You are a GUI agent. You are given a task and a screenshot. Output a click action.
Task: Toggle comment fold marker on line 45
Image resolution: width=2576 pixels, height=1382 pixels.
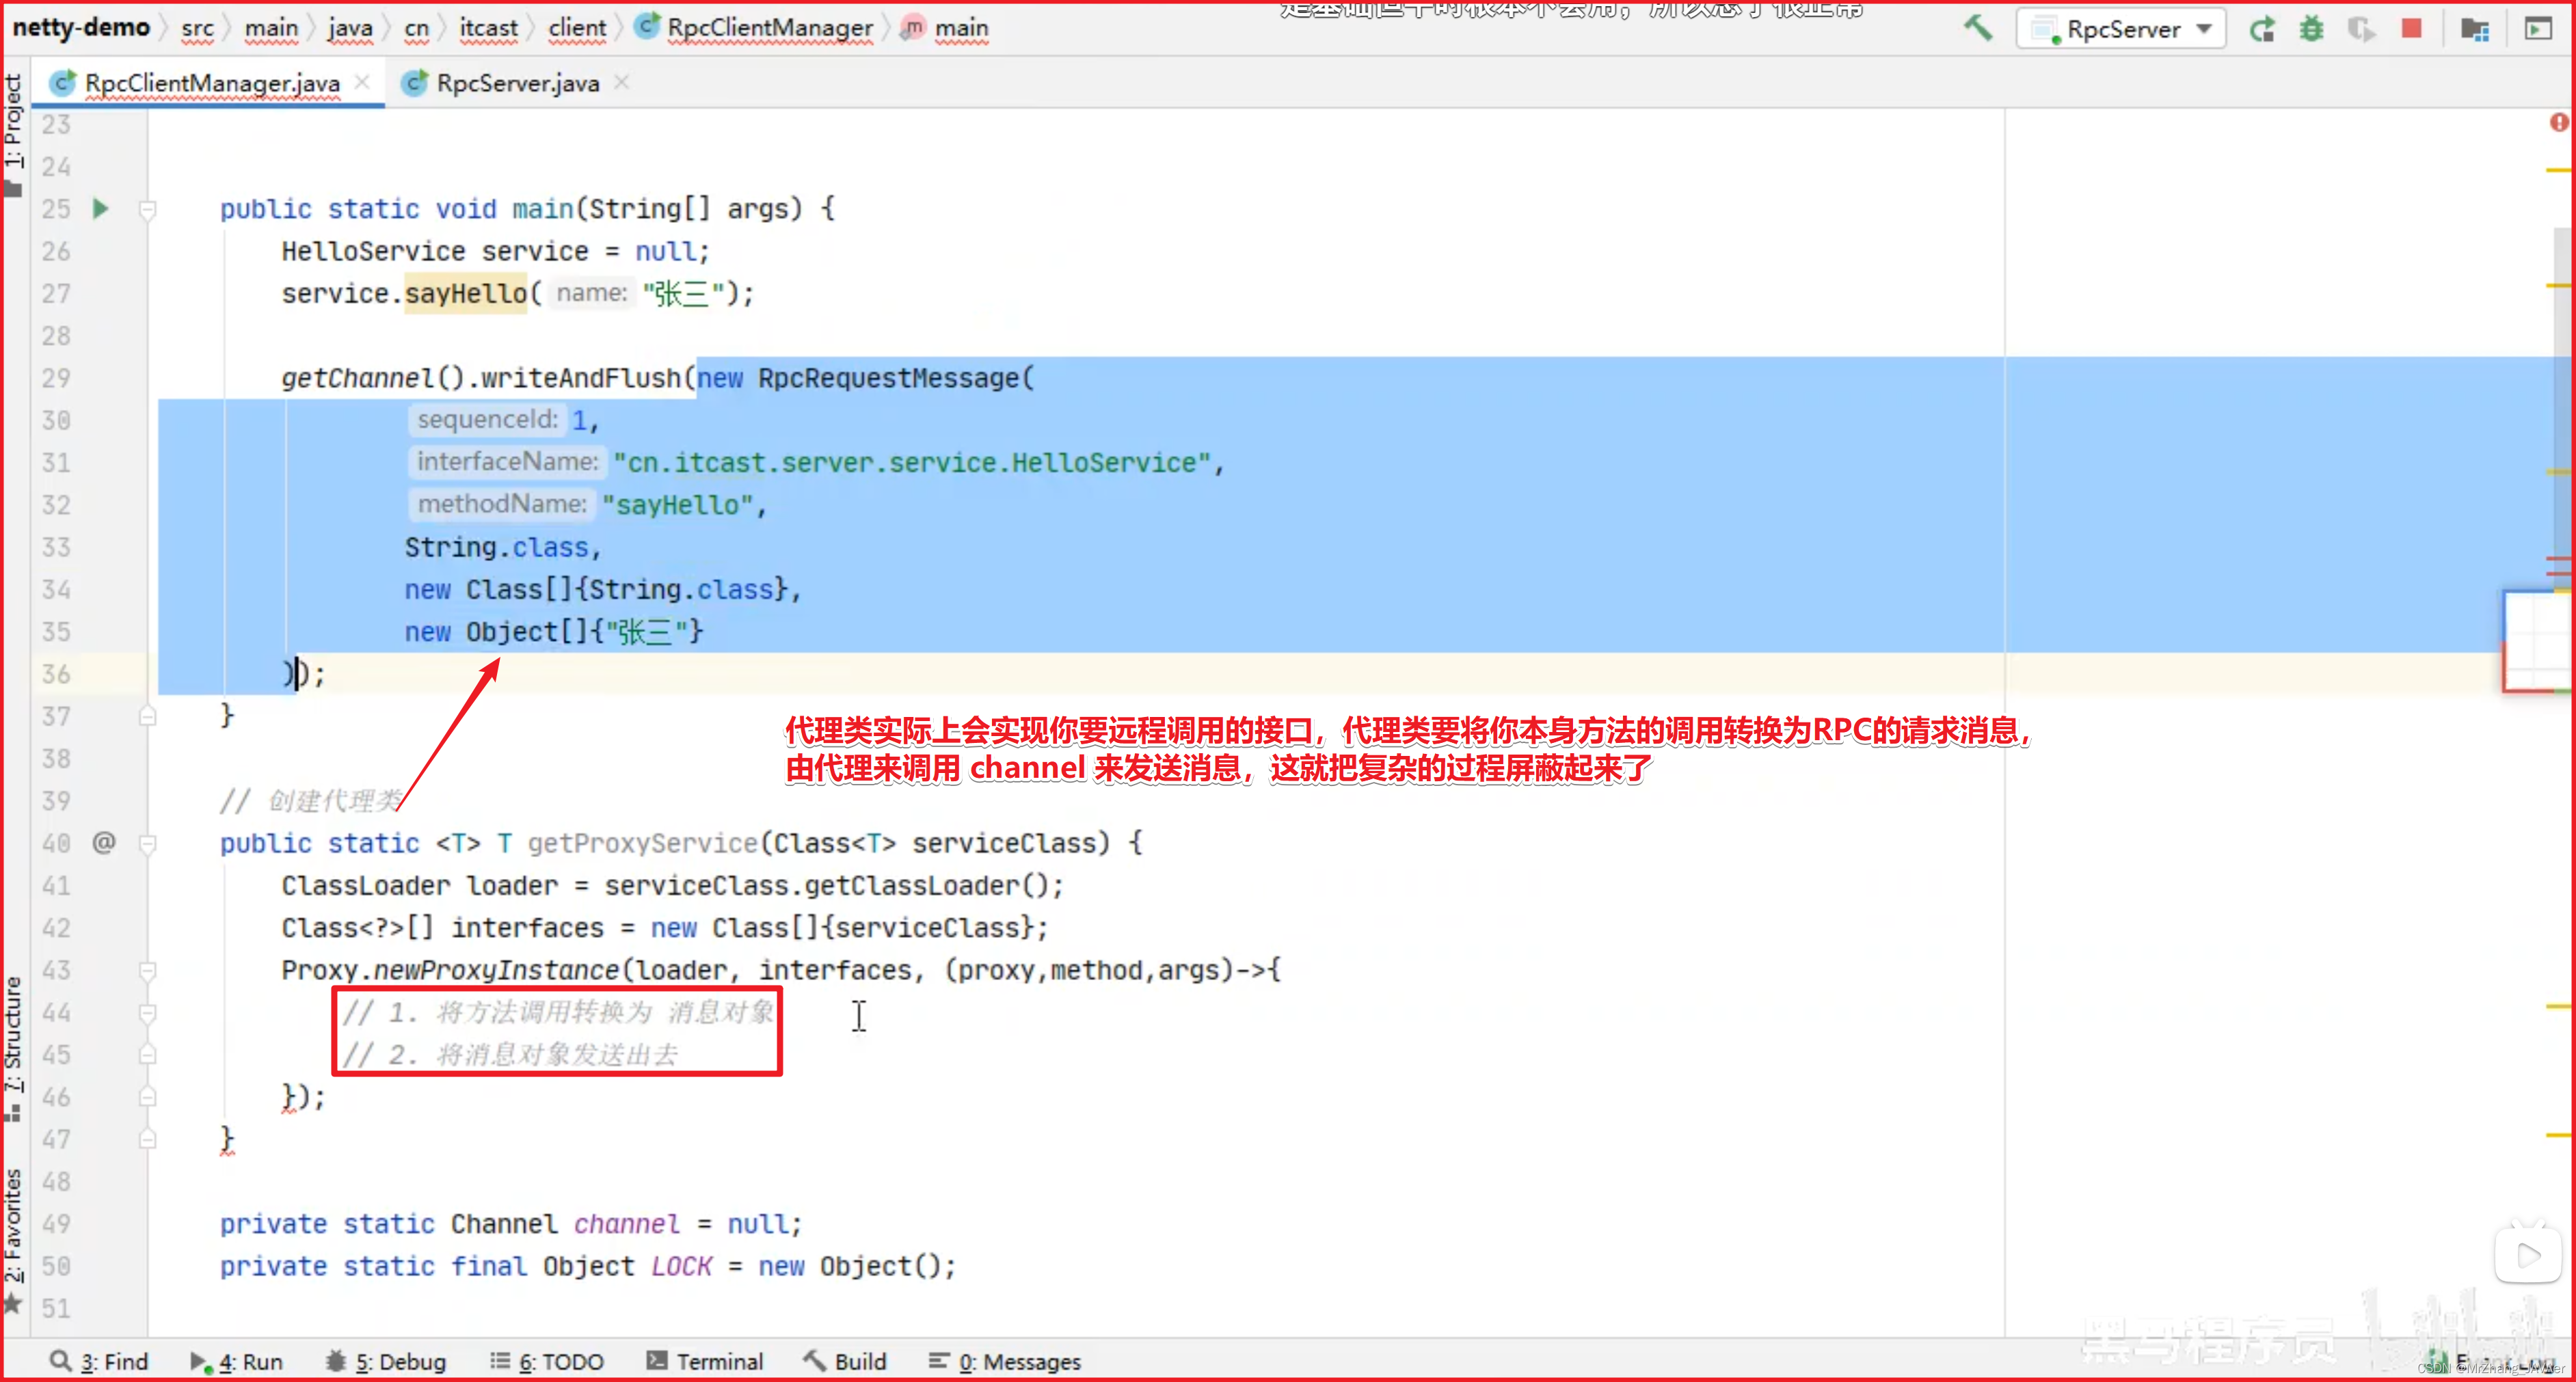tap(147, 1055)
